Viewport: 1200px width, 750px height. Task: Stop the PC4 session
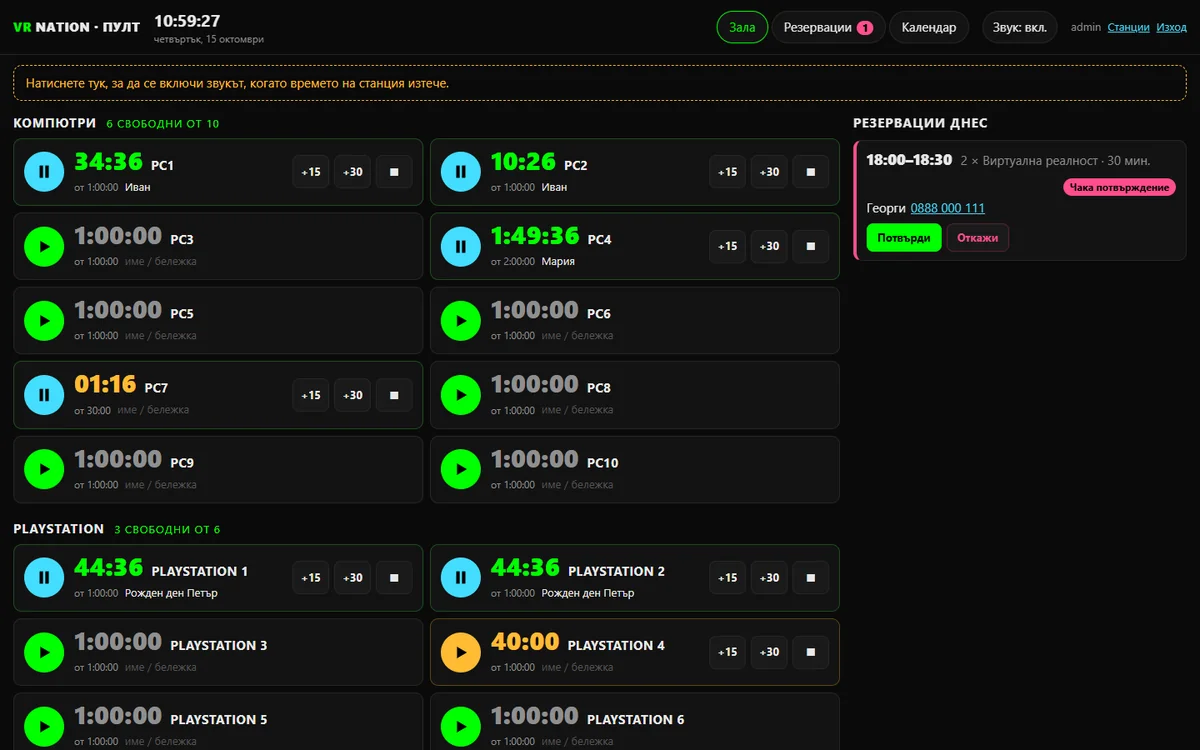(x=811, y=246)
